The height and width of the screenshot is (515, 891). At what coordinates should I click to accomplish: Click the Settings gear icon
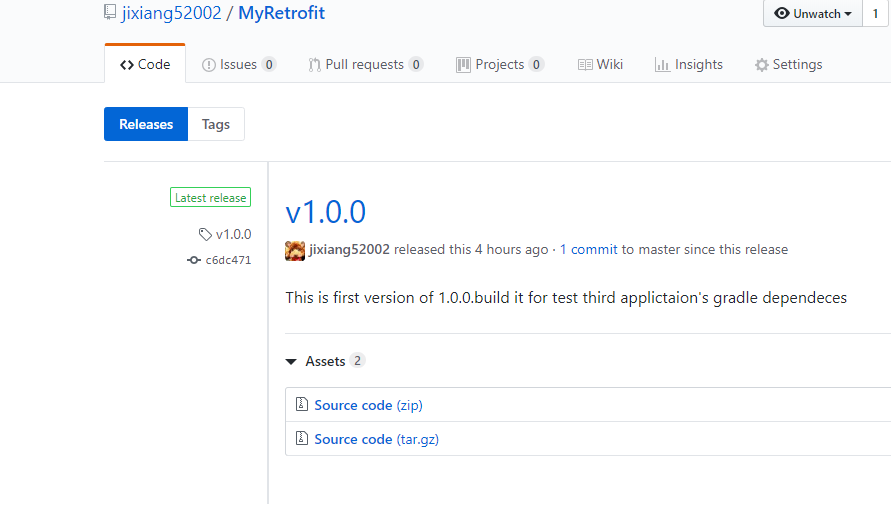[x=761, y=65]
